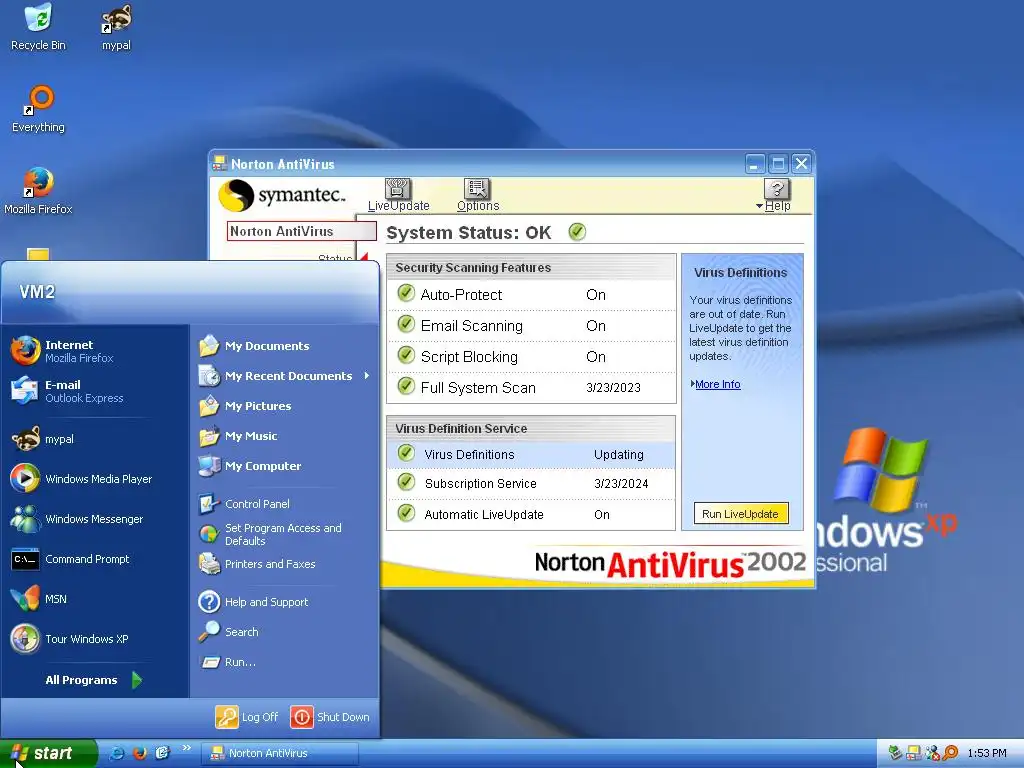Select Automatic LiveUpdate checkmark icon

click(x=406, y=513)
